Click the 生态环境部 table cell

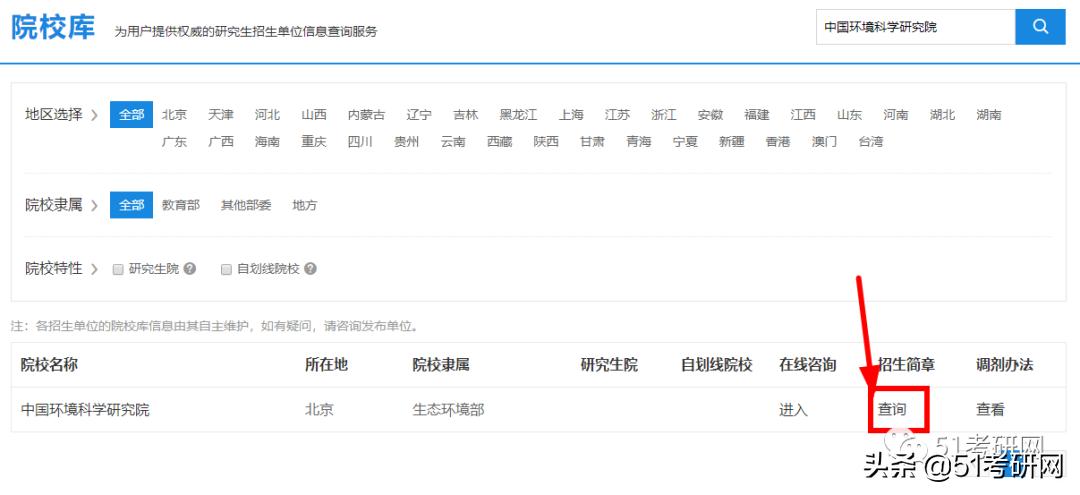448,410
